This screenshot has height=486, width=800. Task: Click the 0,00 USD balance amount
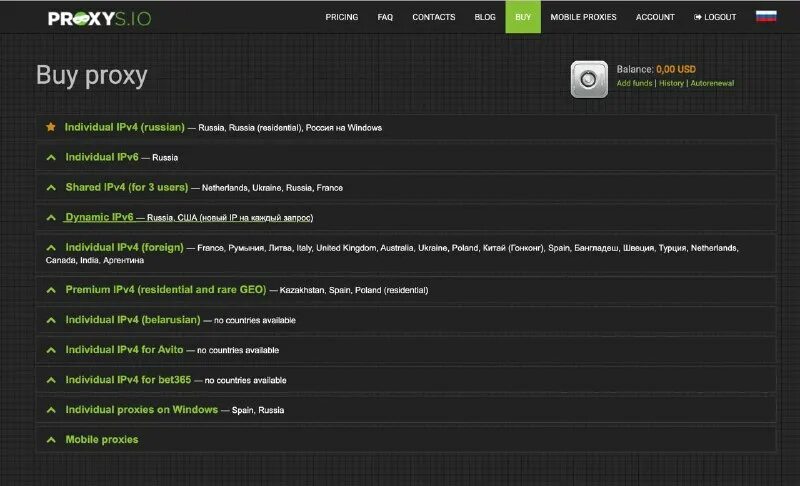click(676, 69)
